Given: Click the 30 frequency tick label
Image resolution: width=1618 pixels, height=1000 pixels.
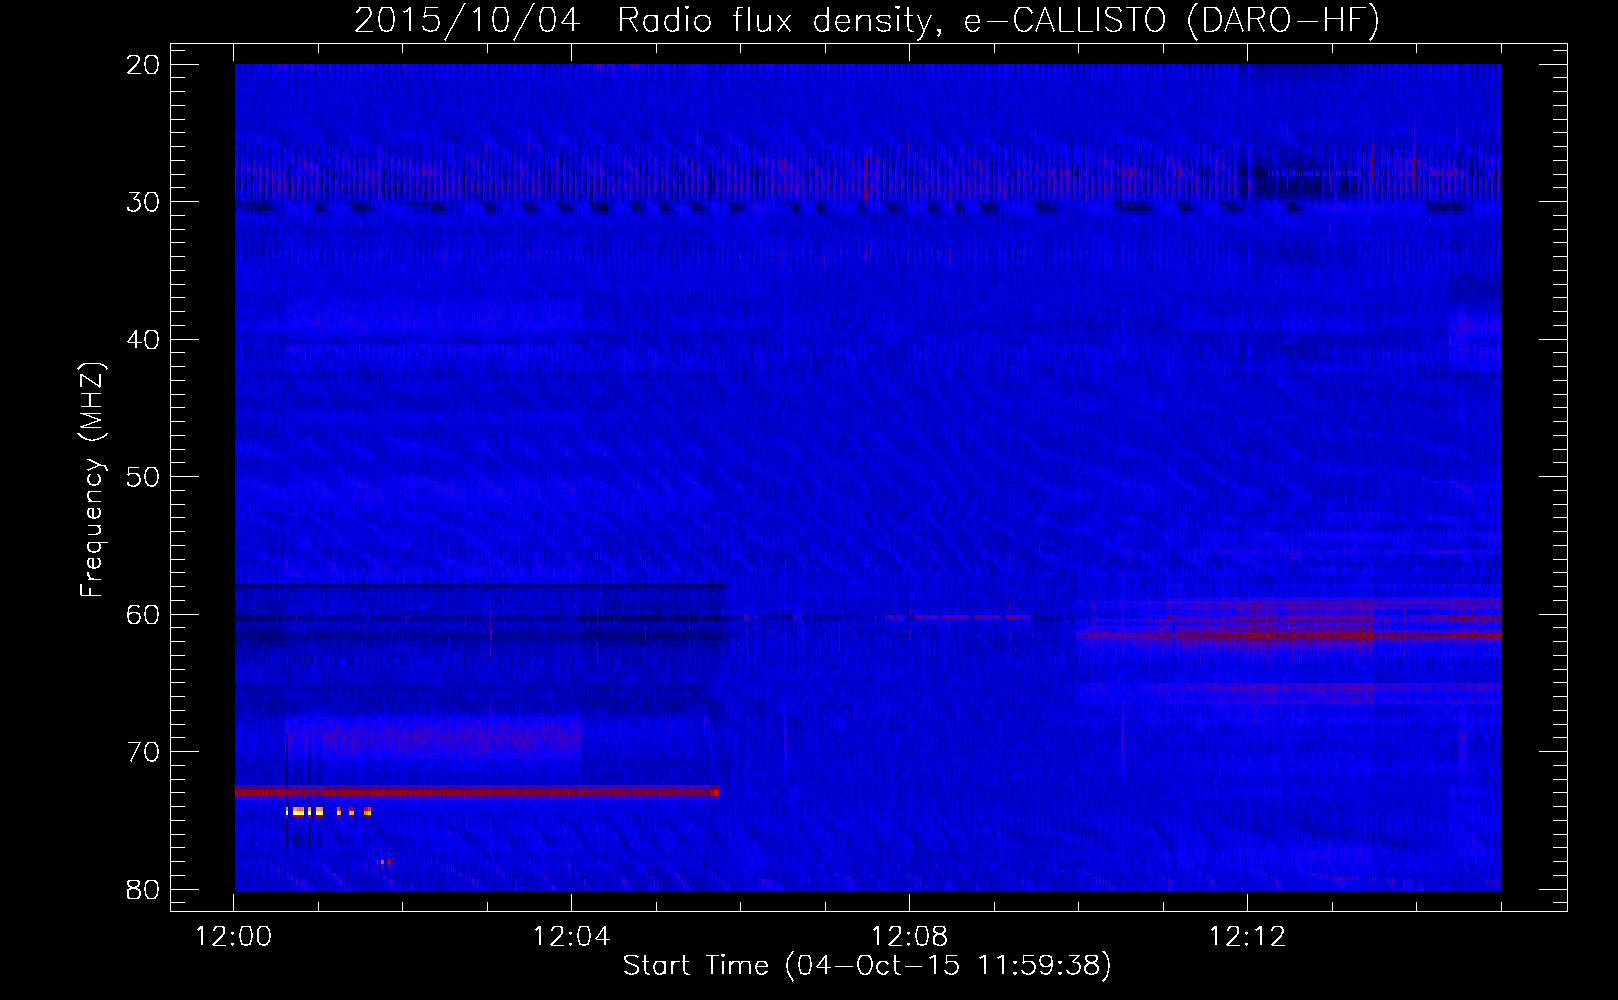Looking at the screenshot, I should tap(143, 202).
